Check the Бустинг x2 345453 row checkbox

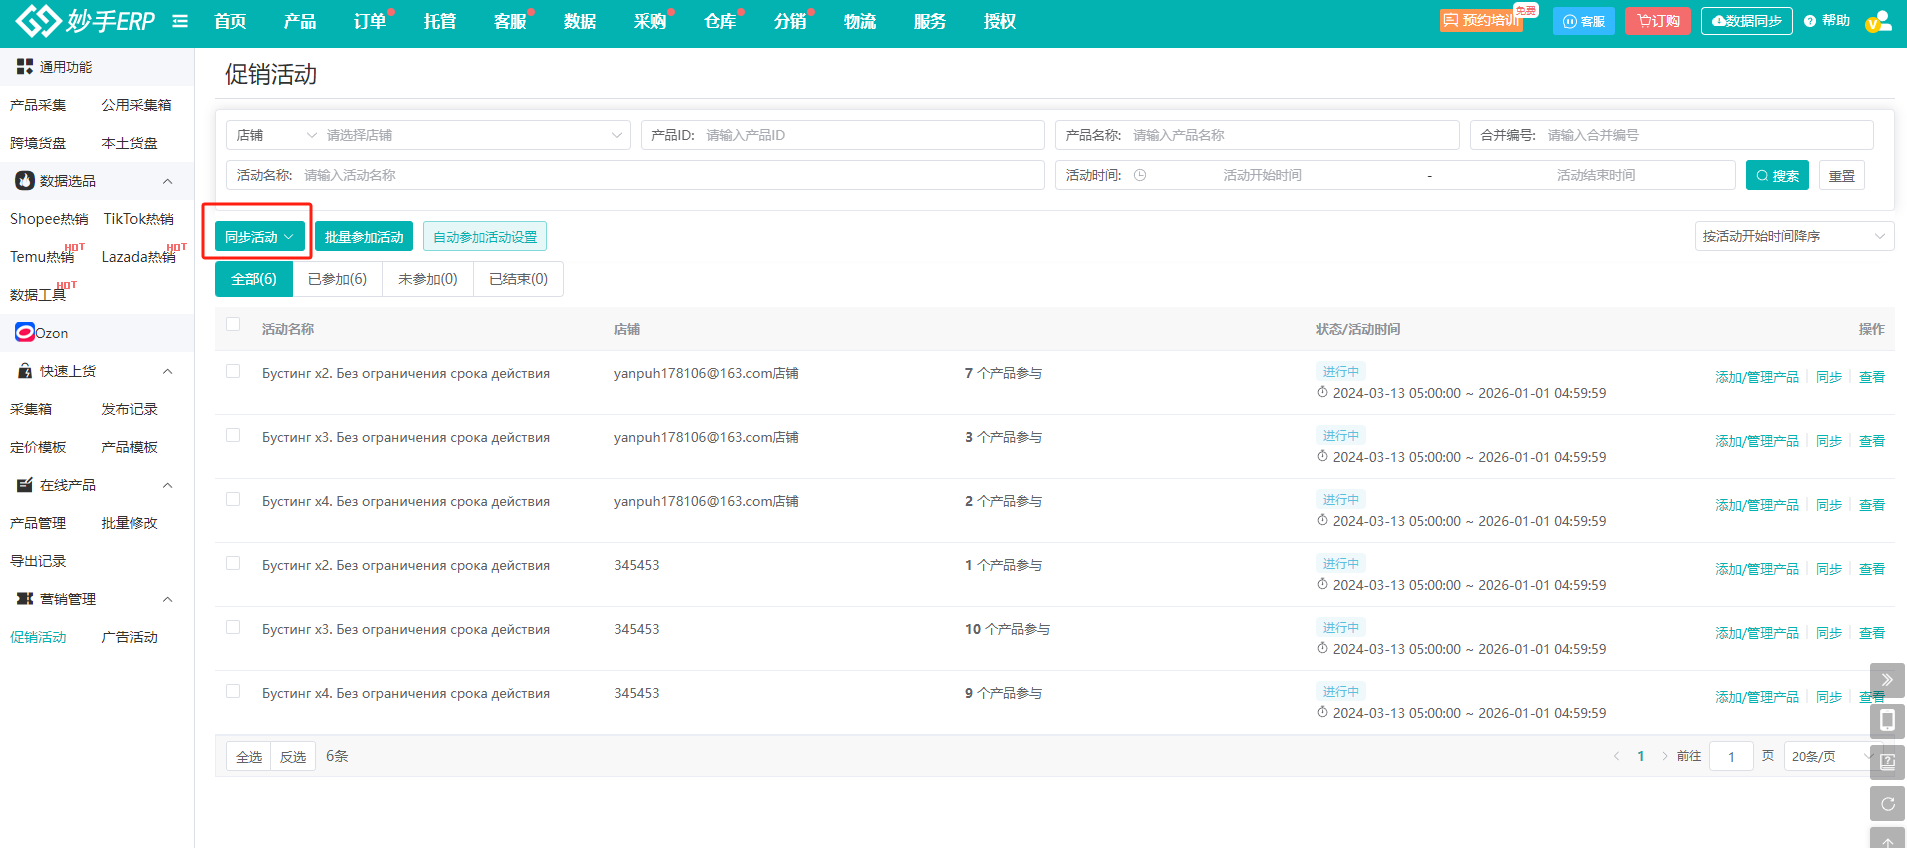(x=233, y=563)
